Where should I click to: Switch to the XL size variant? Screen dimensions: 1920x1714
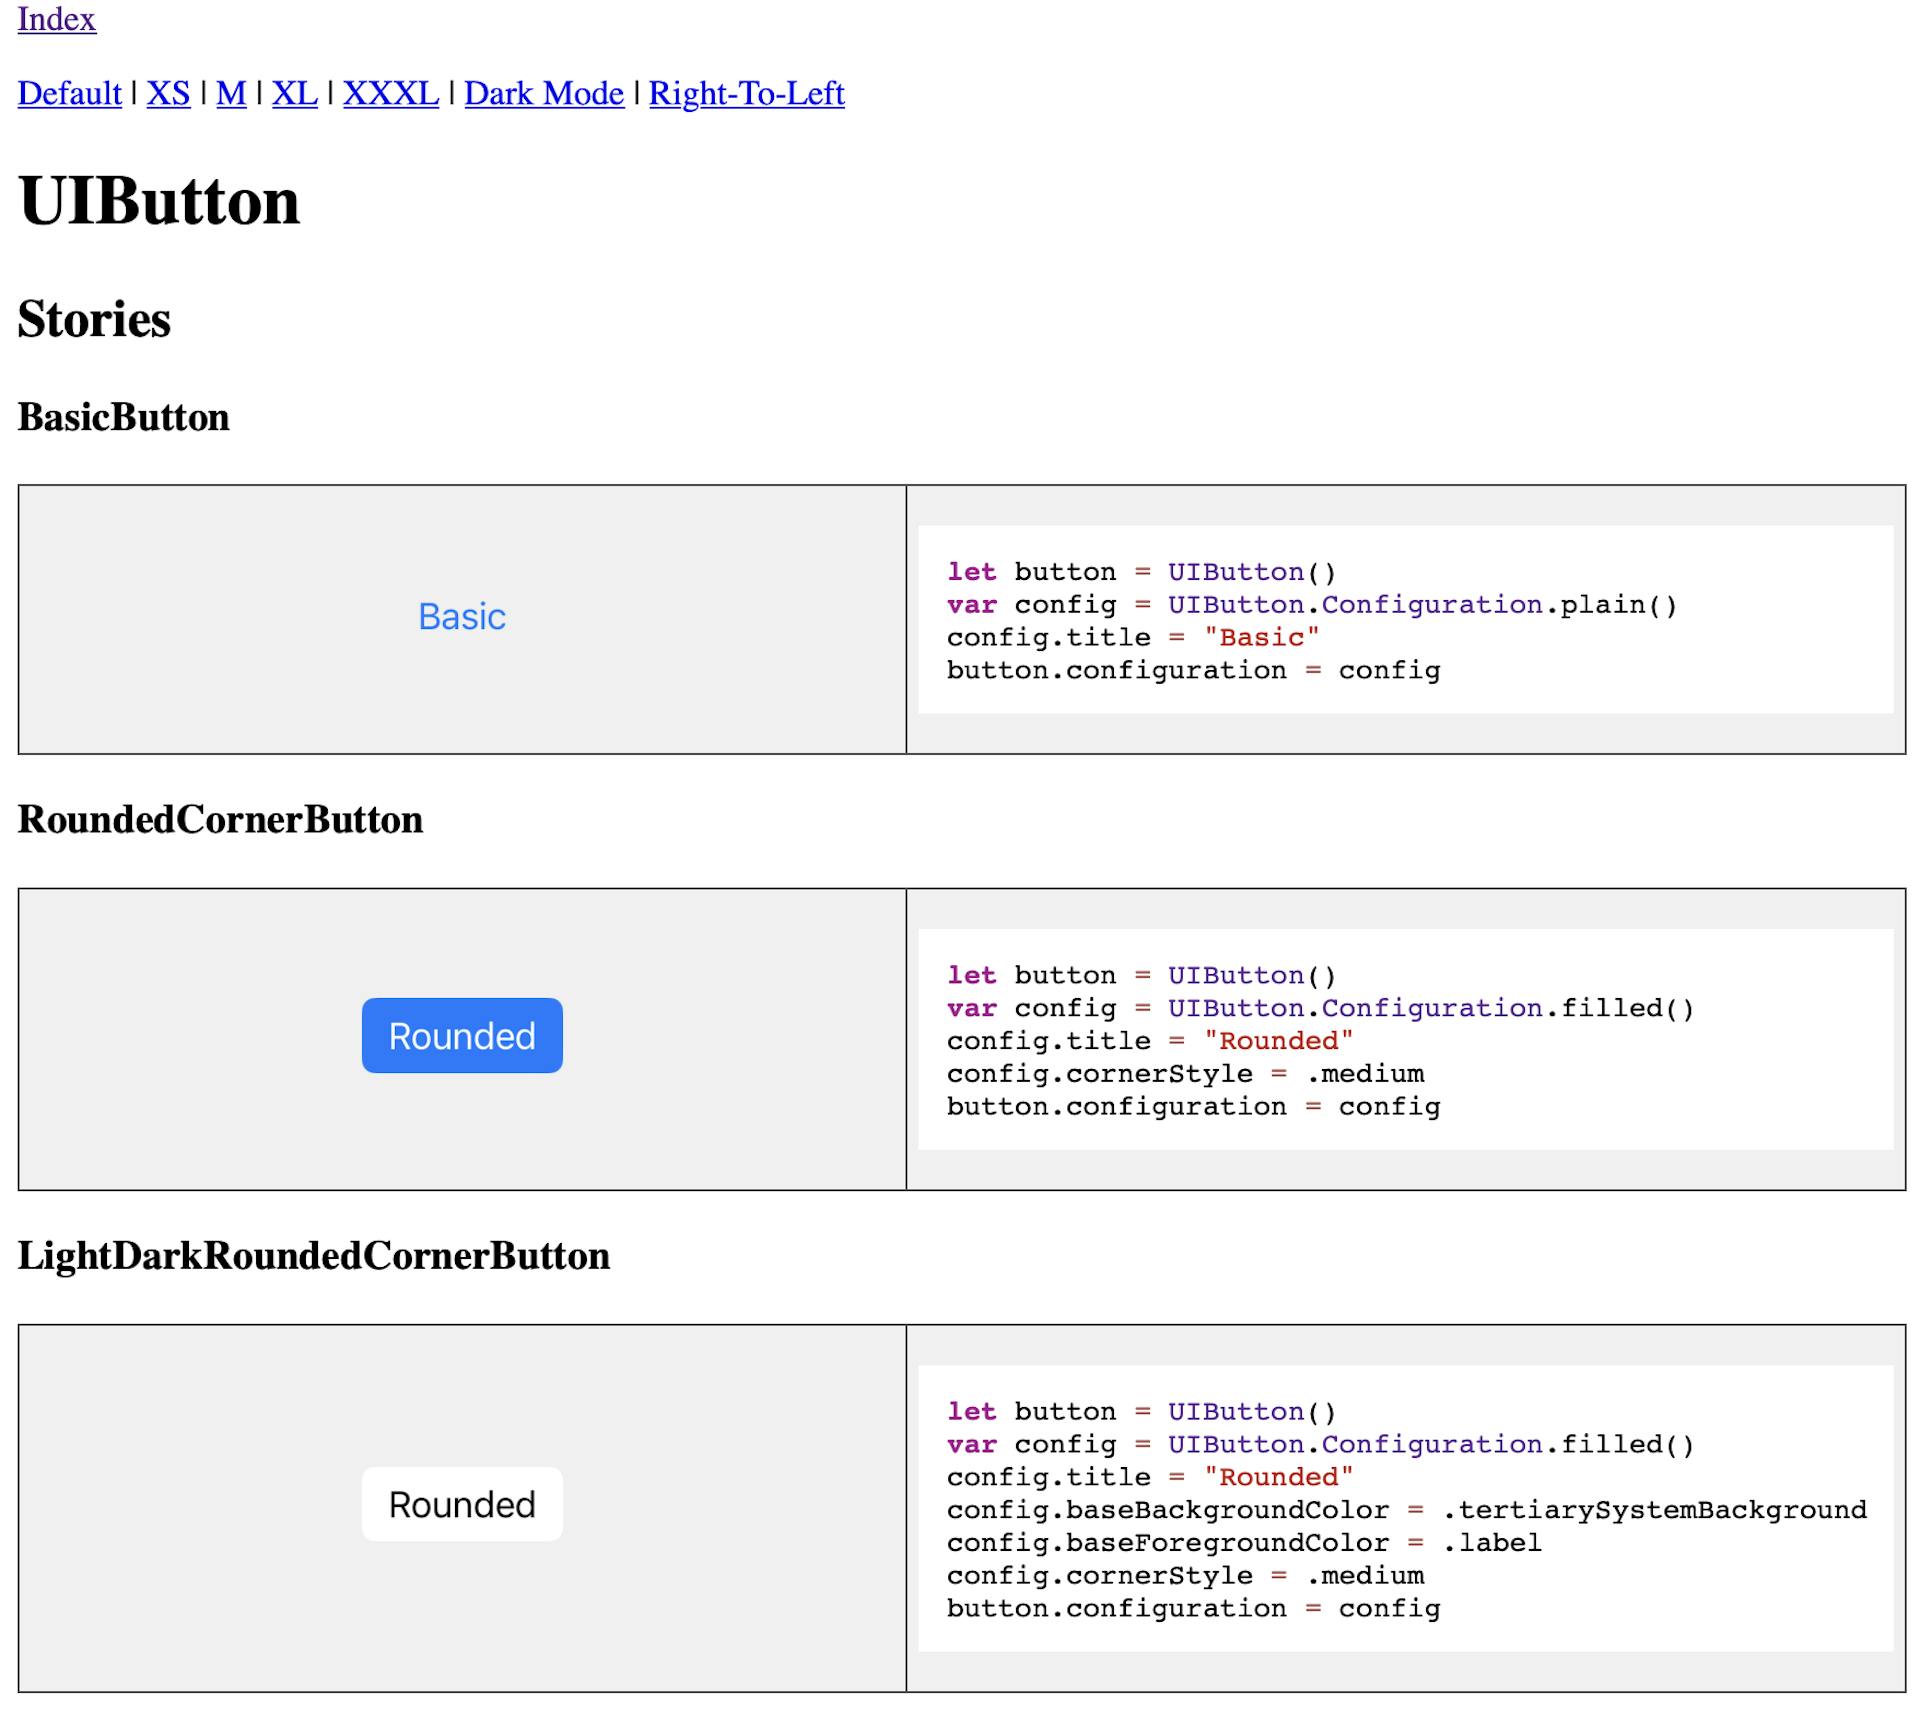(x=295, y=93)
